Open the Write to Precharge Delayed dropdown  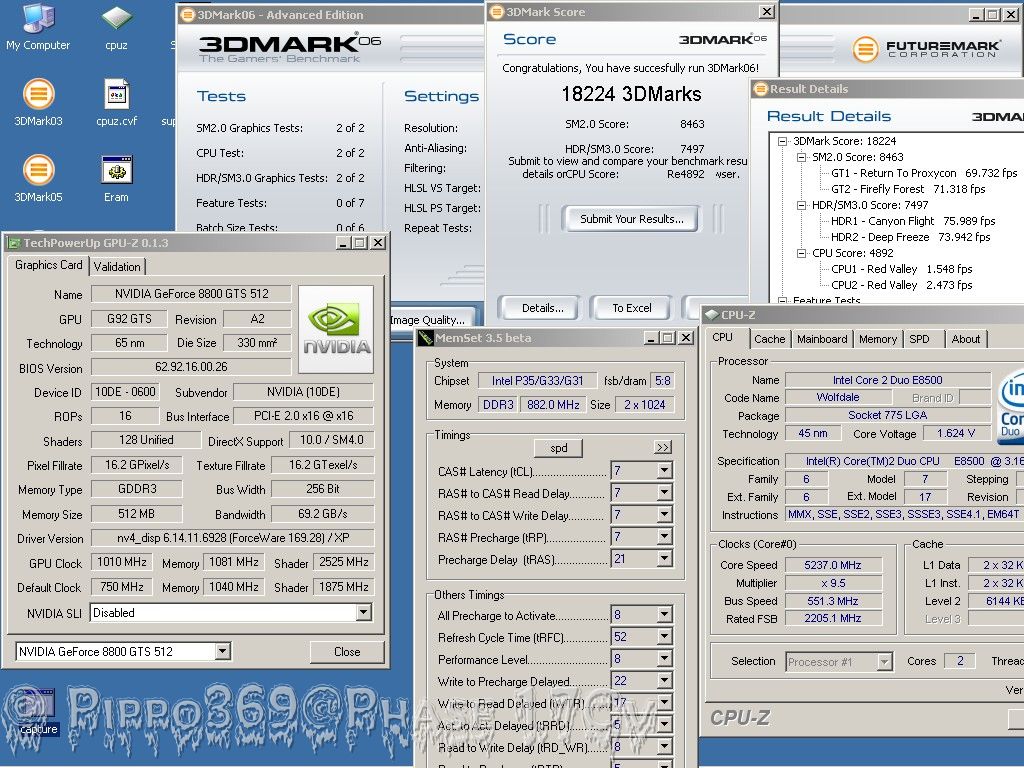664,681
